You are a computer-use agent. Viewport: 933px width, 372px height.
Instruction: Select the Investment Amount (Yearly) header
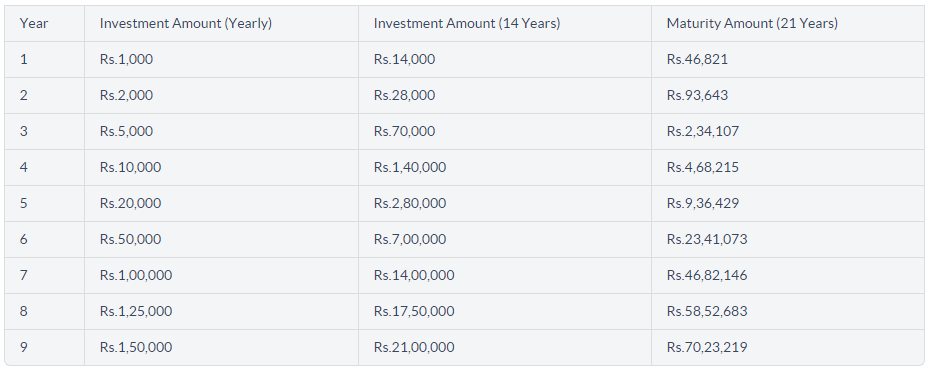[186, 23]
